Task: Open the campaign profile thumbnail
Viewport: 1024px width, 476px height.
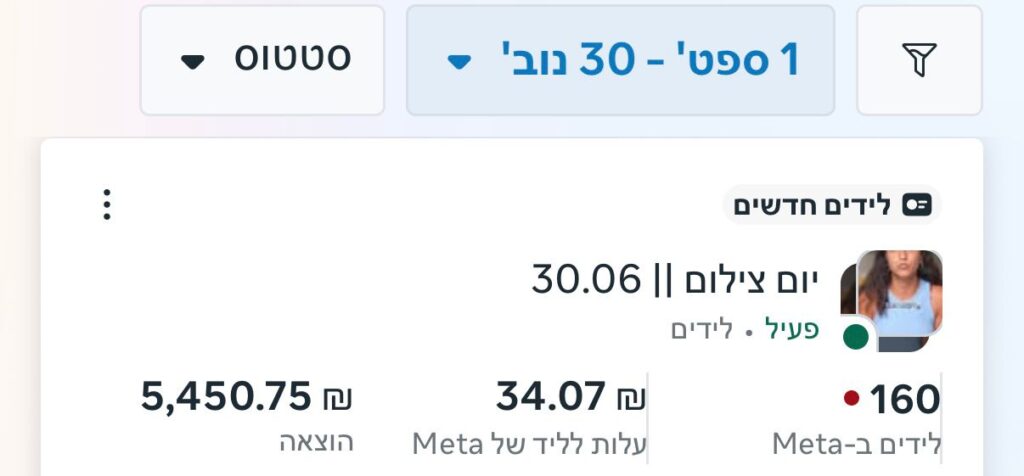Action: tap(891, 300)
